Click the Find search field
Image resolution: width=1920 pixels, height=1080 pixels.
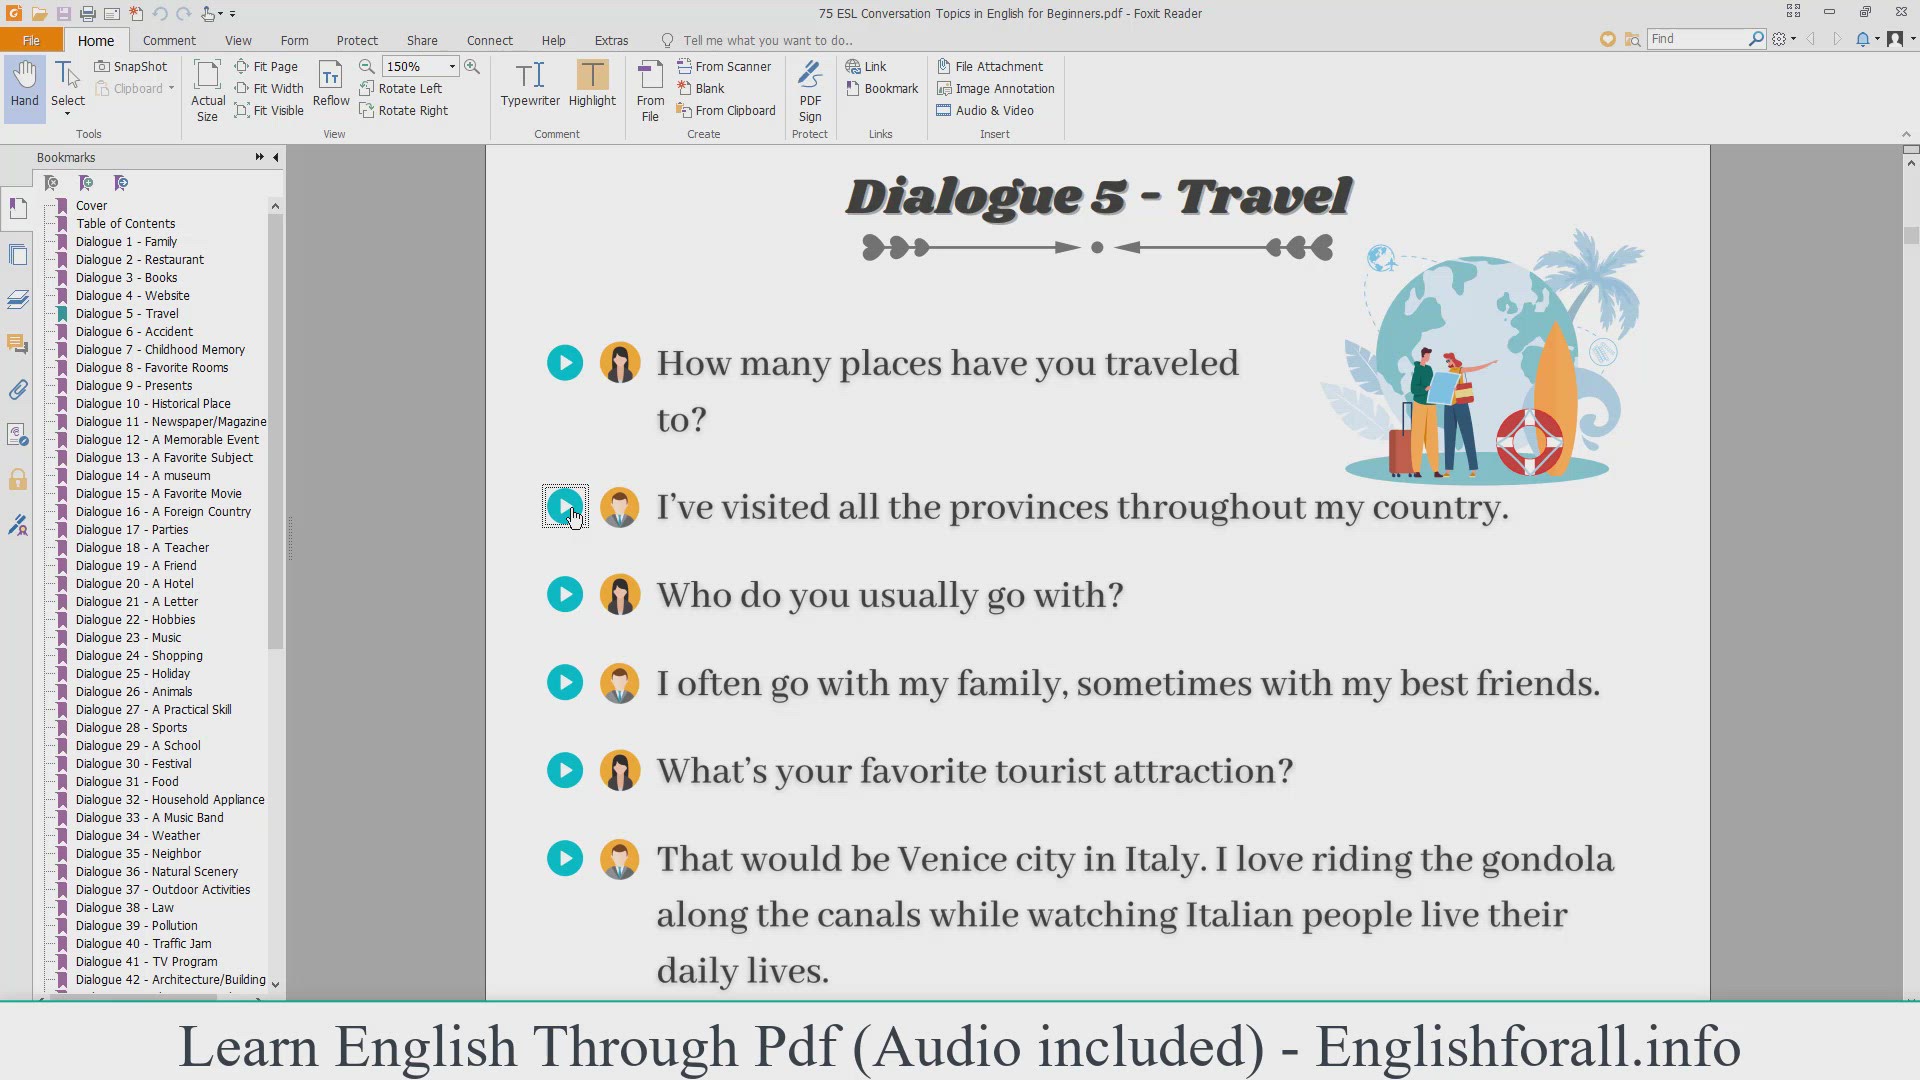[x=1697, y=39]
